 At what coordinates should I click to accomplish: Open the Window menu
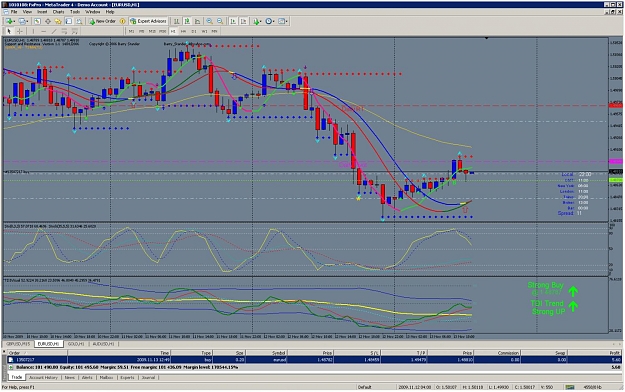[92, 12]
